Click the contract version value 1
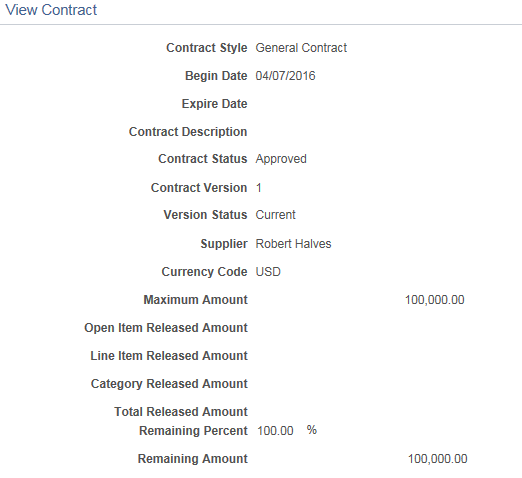The height and width of the screenshot is (478, 522). (259, 188)
